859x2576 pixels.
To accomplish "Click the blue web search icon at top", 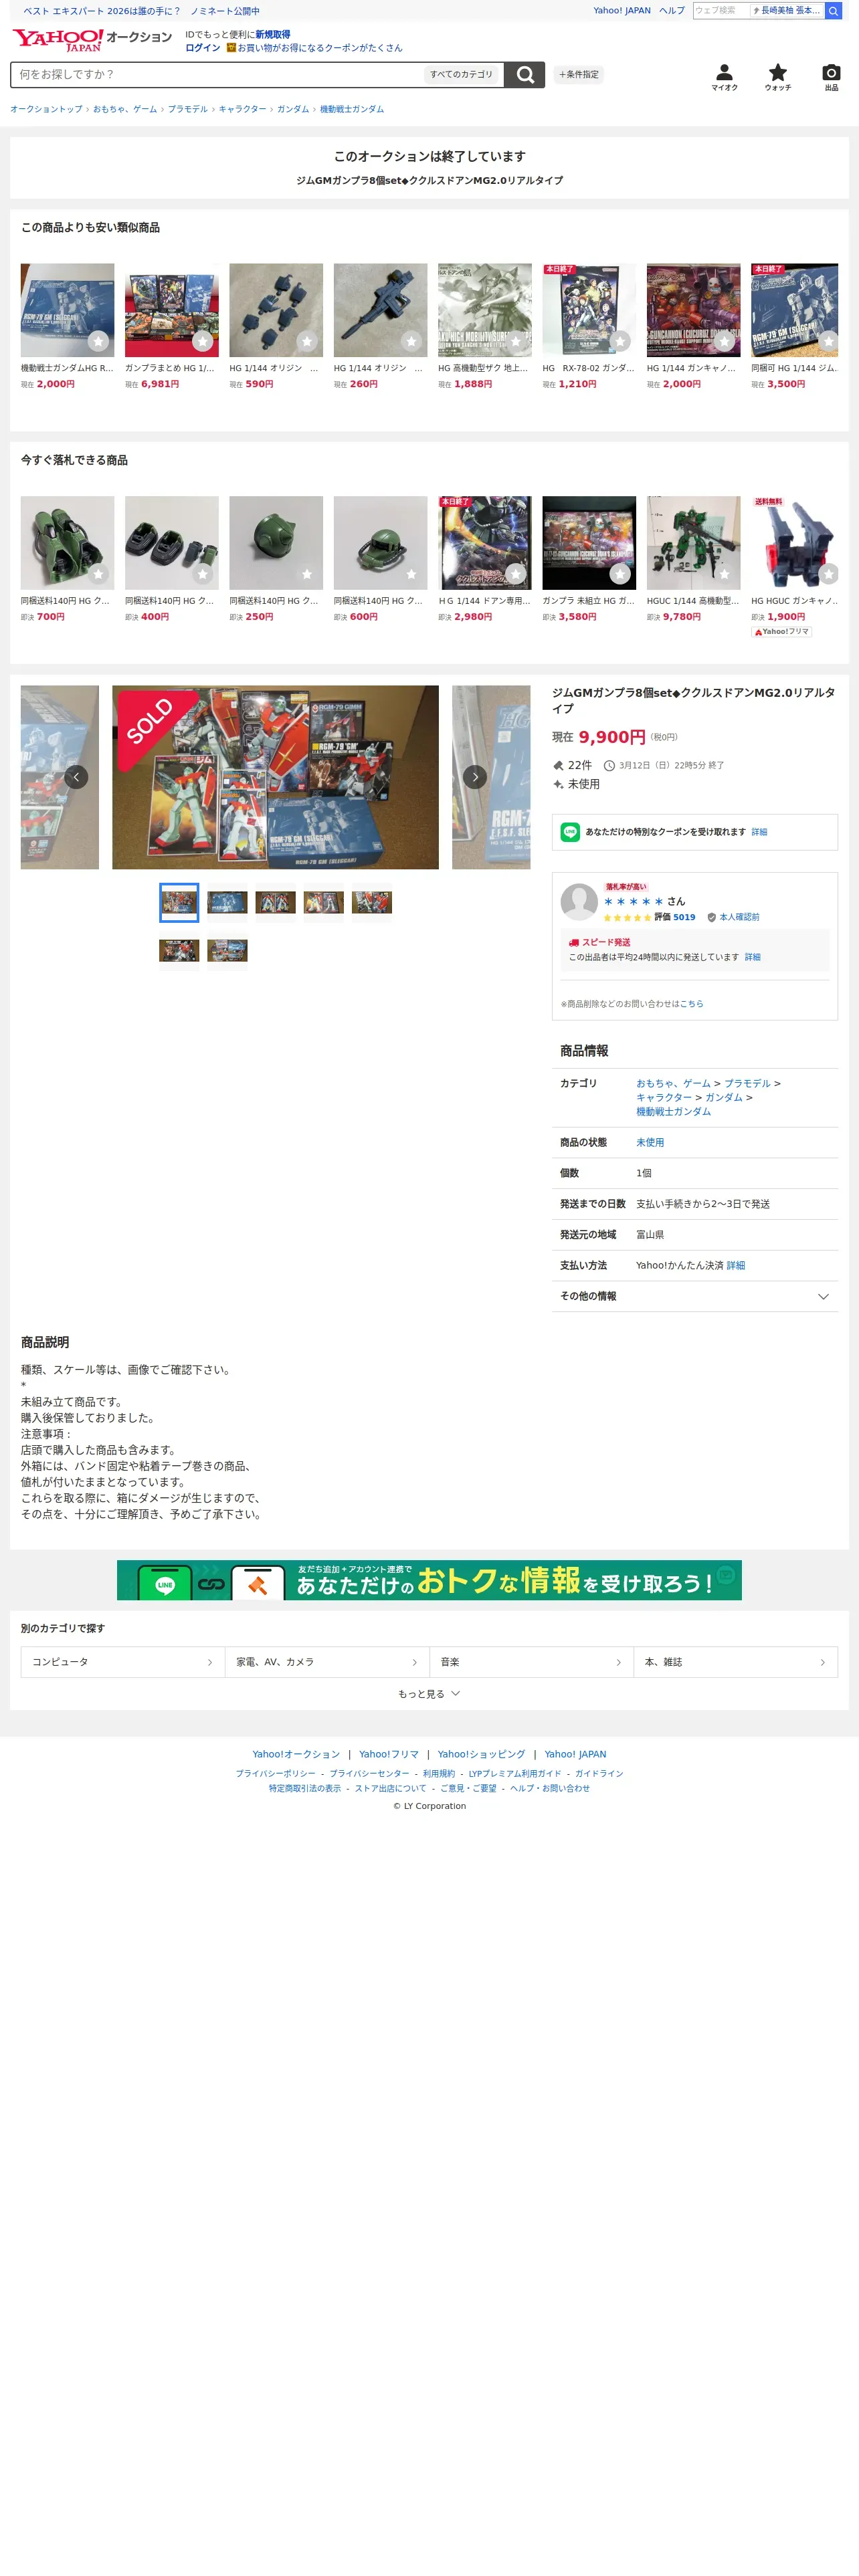I will point(832,11).
